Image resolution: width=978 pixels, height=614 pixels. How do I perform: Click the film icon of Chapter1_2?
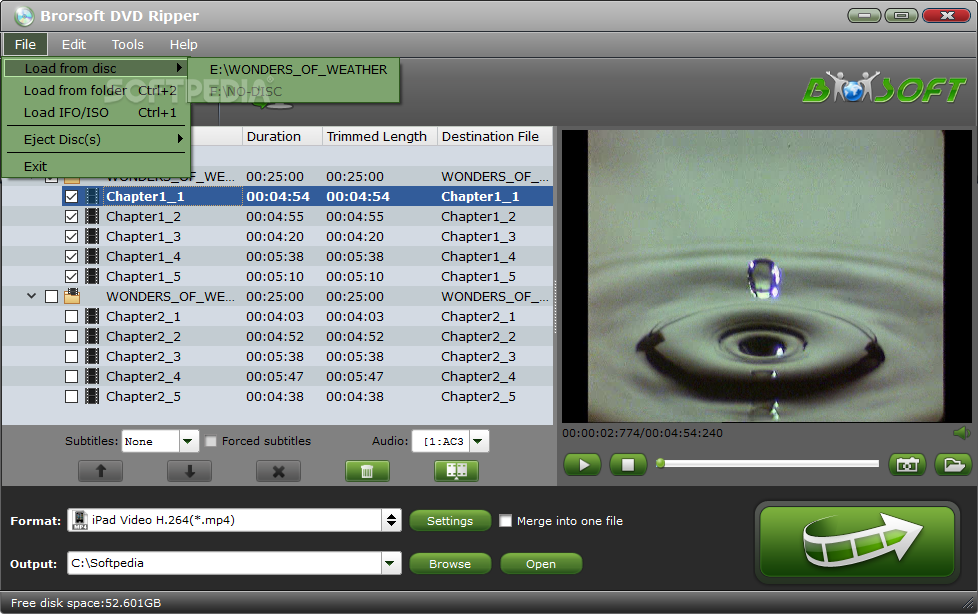point(92,217)
